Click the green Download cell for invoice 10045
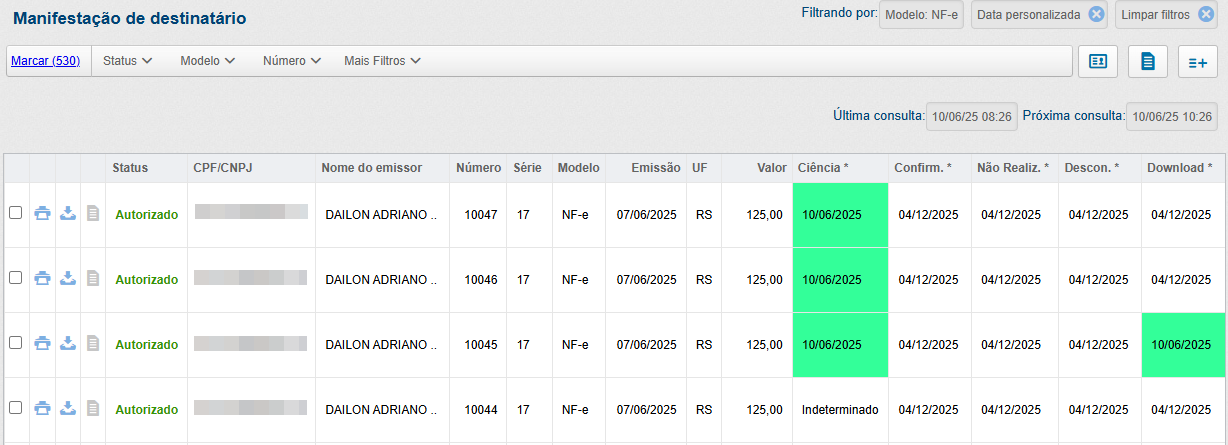1228x445 pixels. (x=1181, y=345)
